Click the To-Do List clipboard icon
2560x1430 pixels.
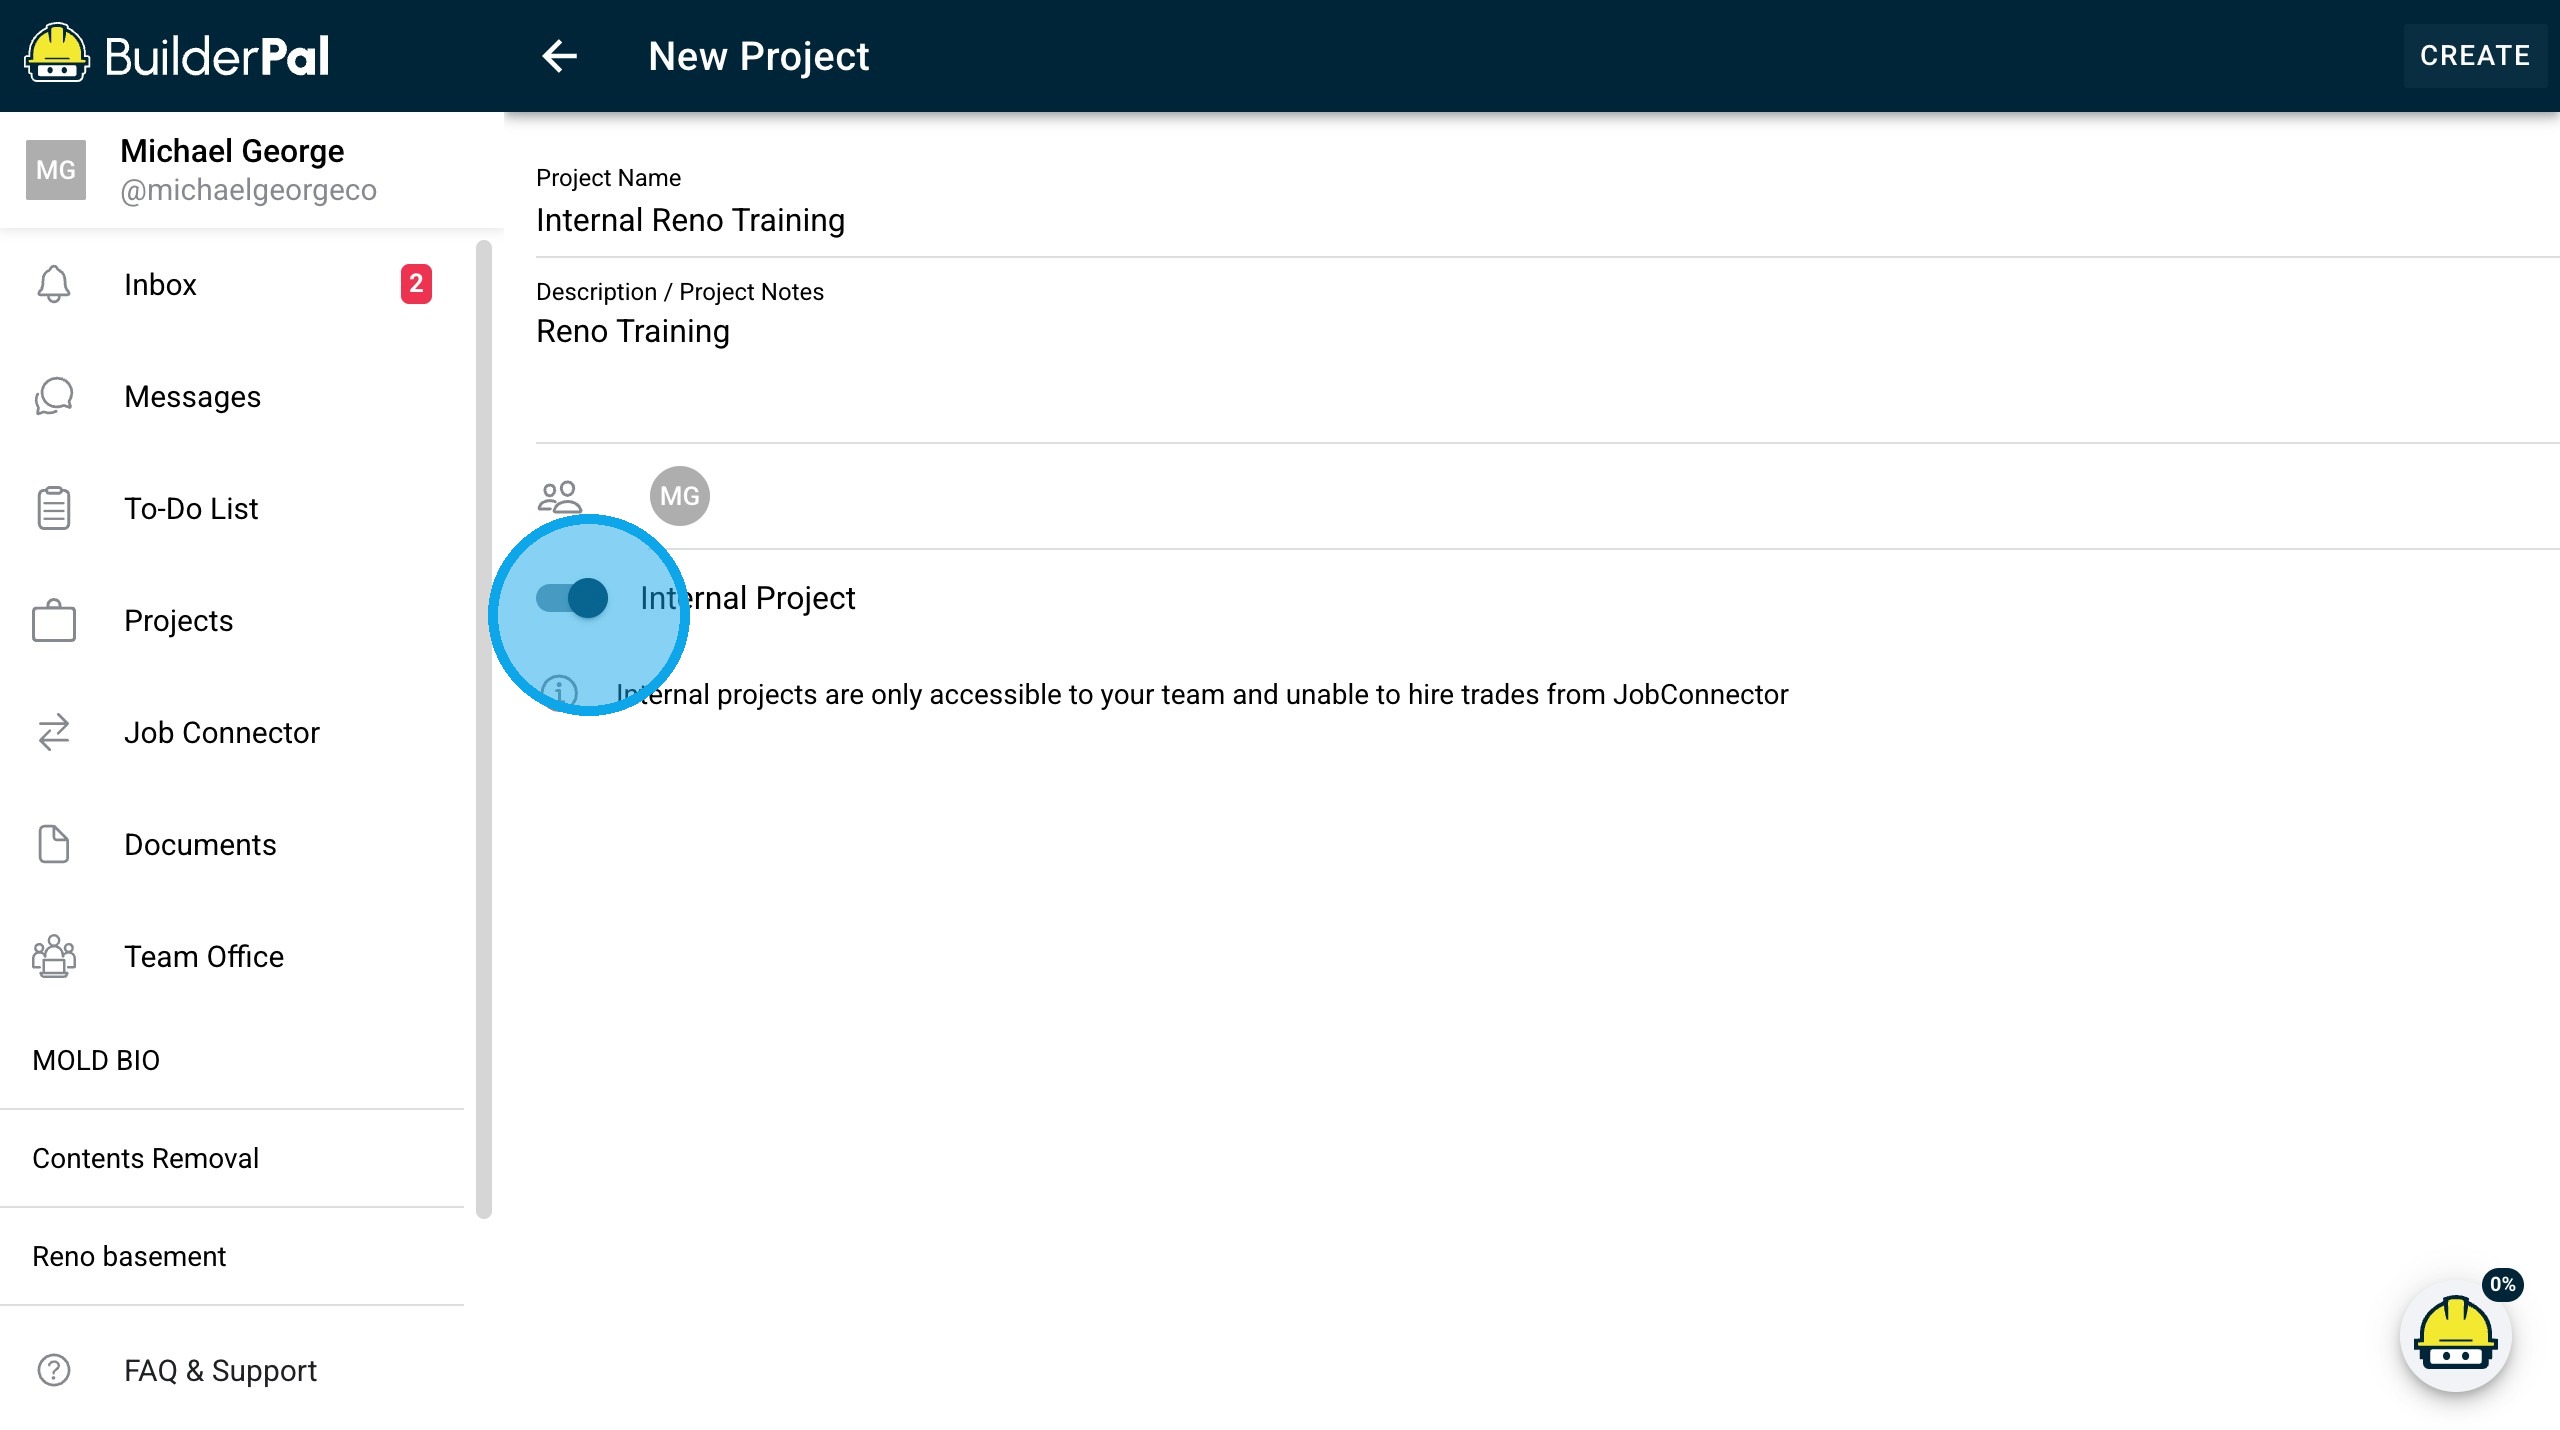coord(54,509)
